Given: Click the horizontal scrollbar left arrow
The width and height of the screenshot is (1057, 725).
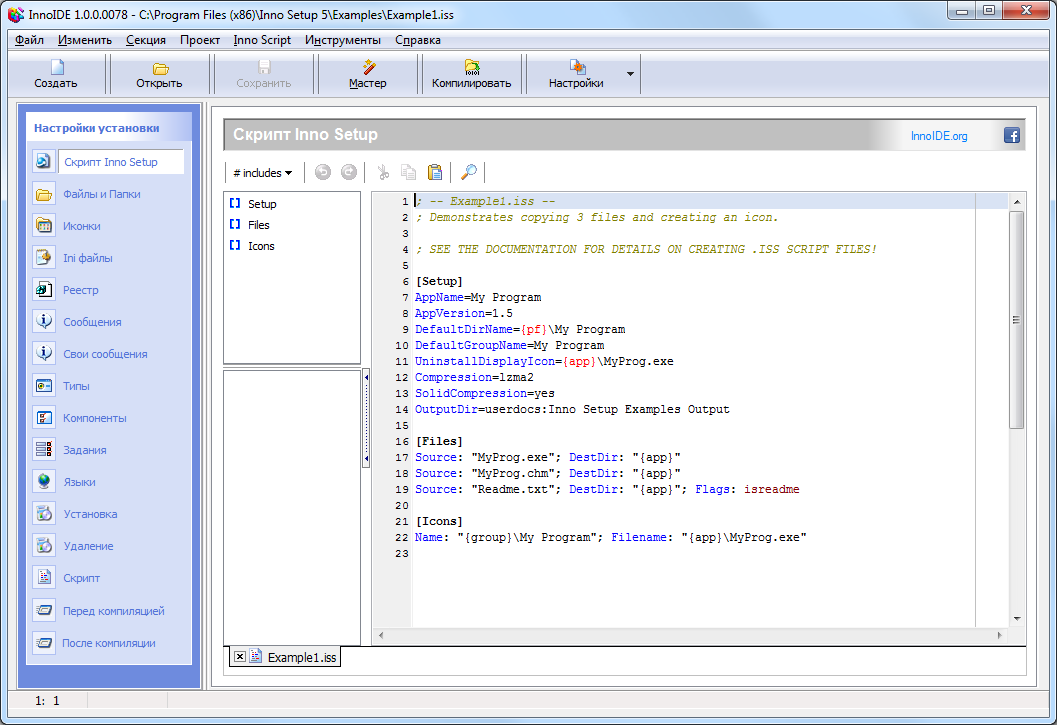Looking at the screenshot, I should pos(381,635).
